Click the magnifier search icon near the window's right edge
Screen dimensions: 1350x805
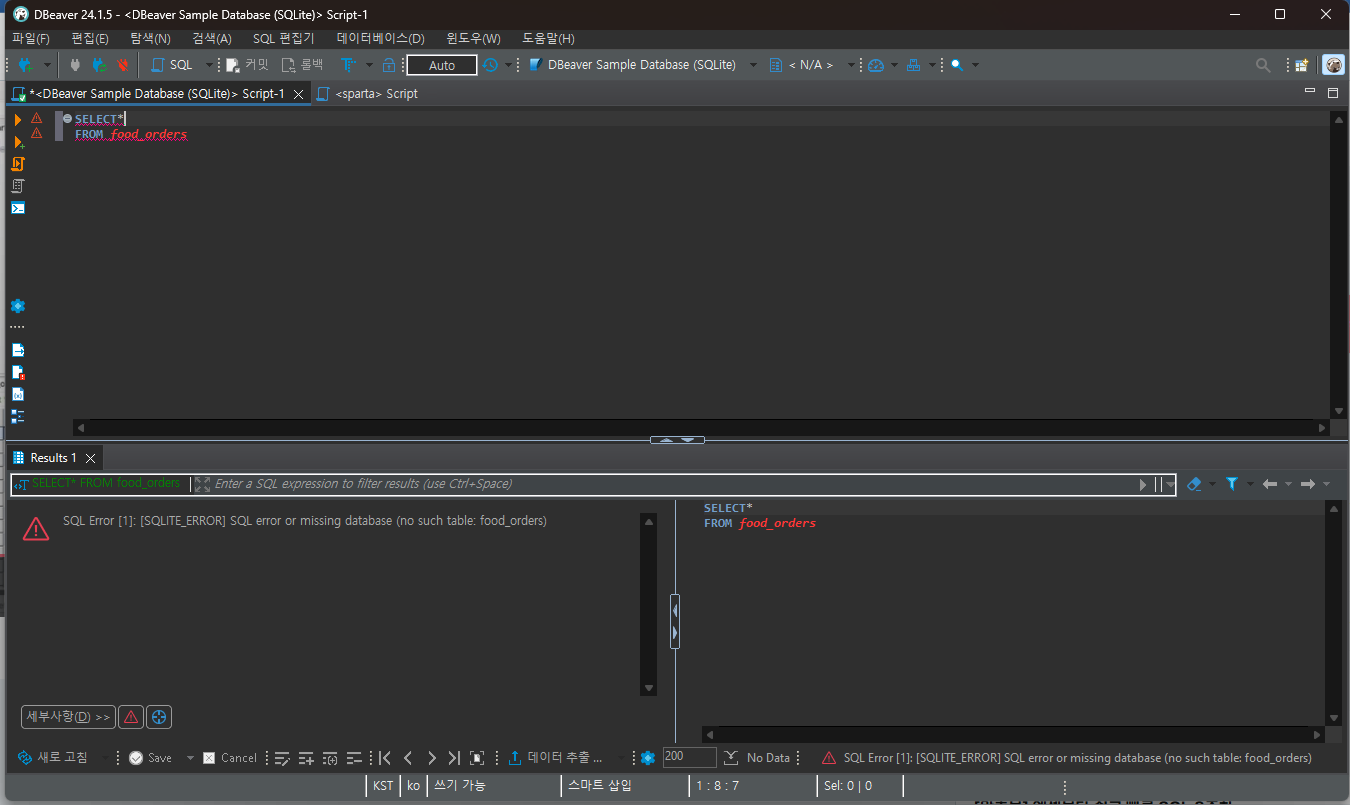[1264, 65]
